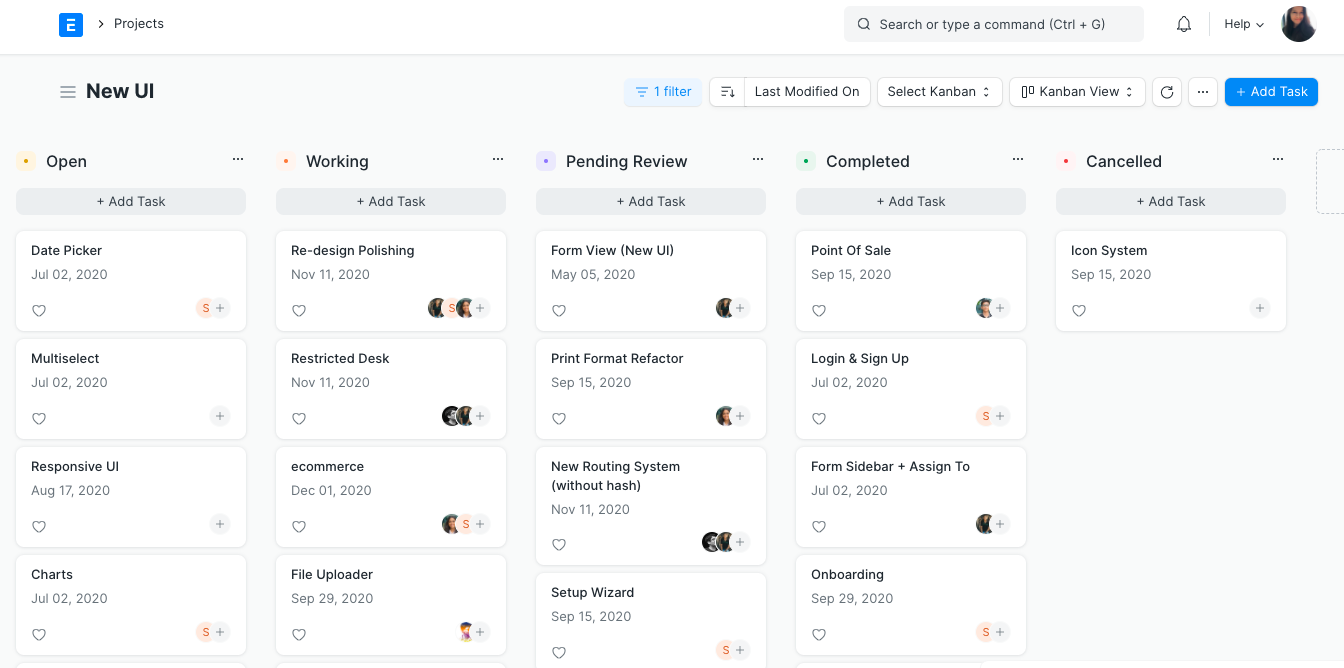Like the Restricted Desk task

(x=299, y=419)
